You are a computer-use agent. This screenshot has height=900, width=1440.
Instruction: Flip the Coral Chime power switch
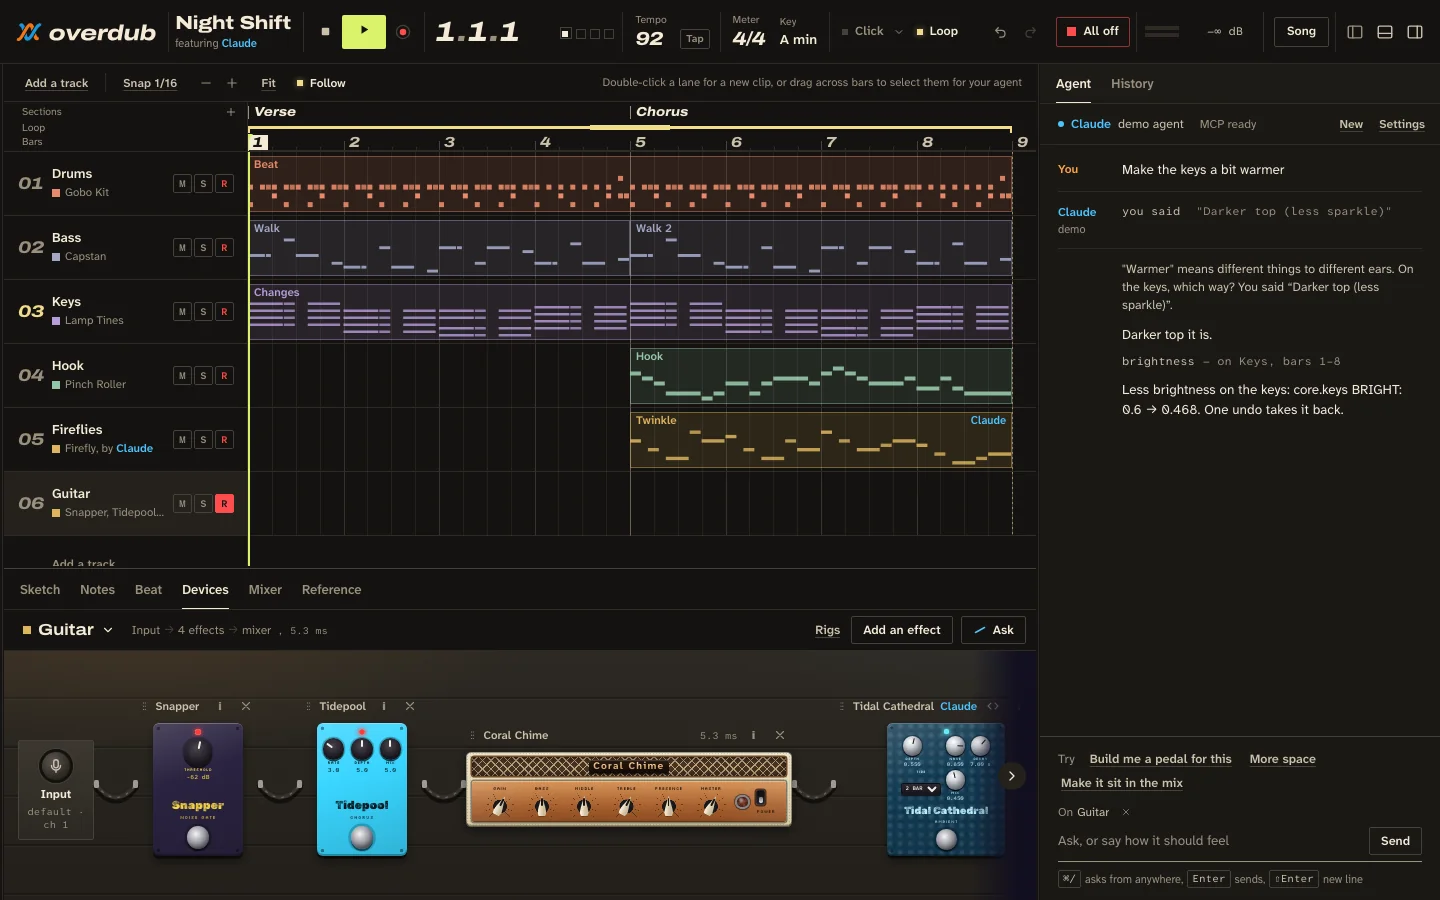761,798
